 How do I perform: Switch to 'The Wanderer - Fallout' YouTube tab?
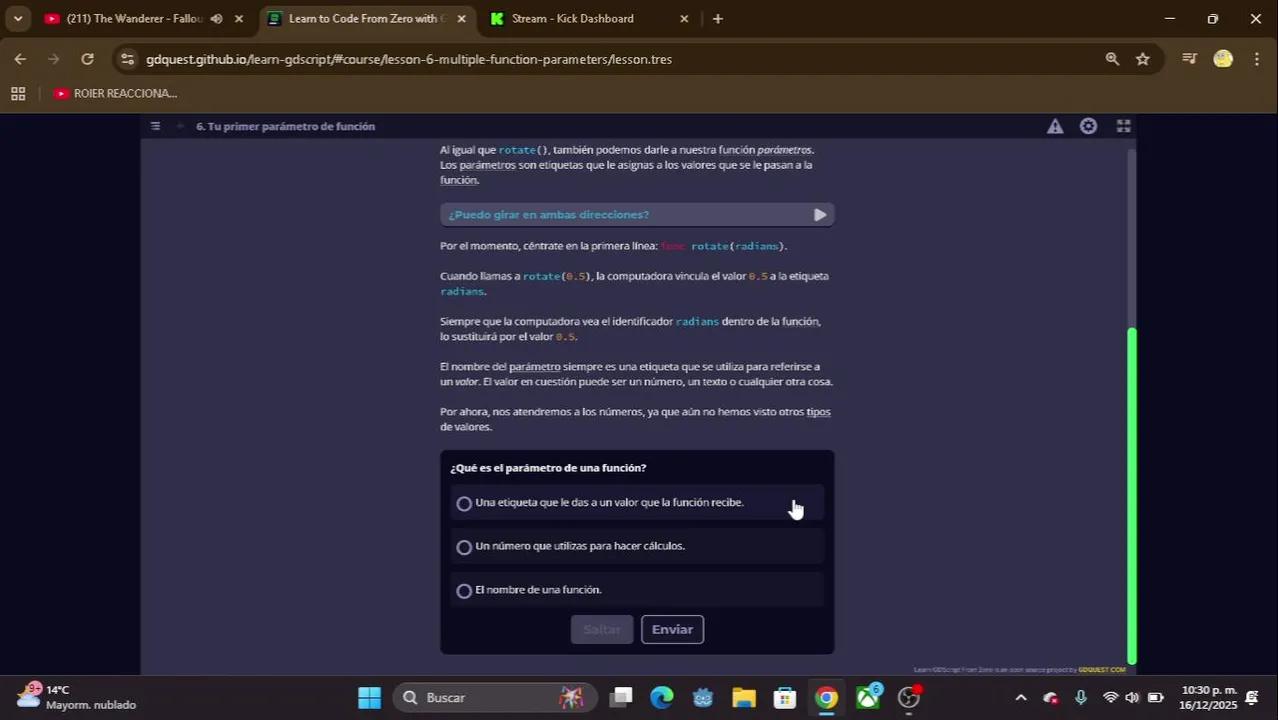point(135,18)
